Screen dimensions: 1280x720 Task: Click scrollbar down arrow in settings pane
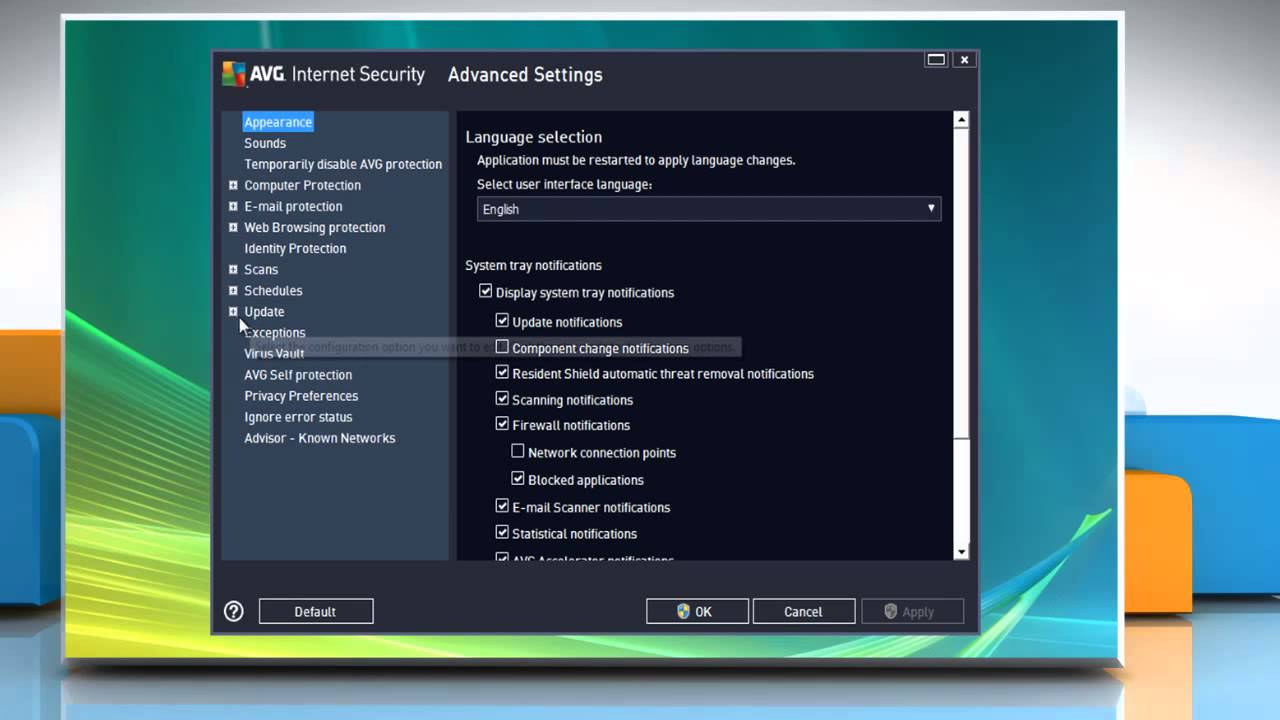tap(961, 551)
